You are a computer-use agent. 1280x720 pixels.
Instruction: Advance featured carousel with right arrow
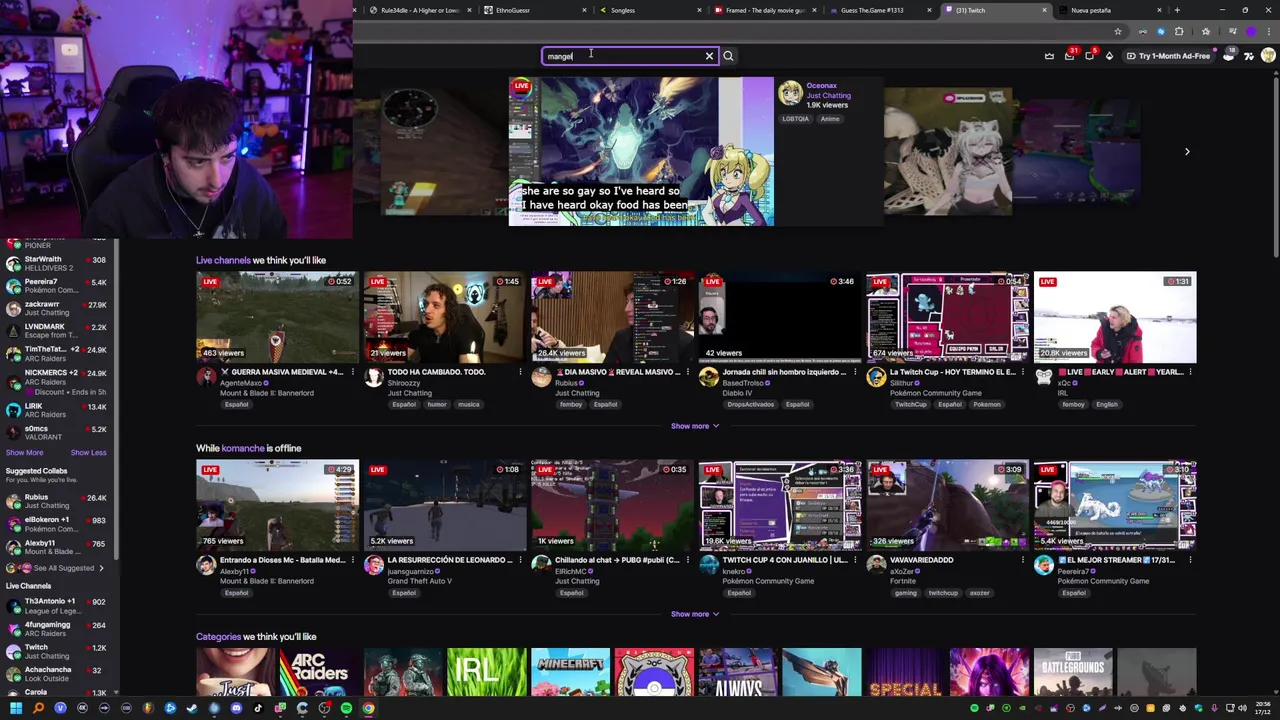[x=1187, y=152]
